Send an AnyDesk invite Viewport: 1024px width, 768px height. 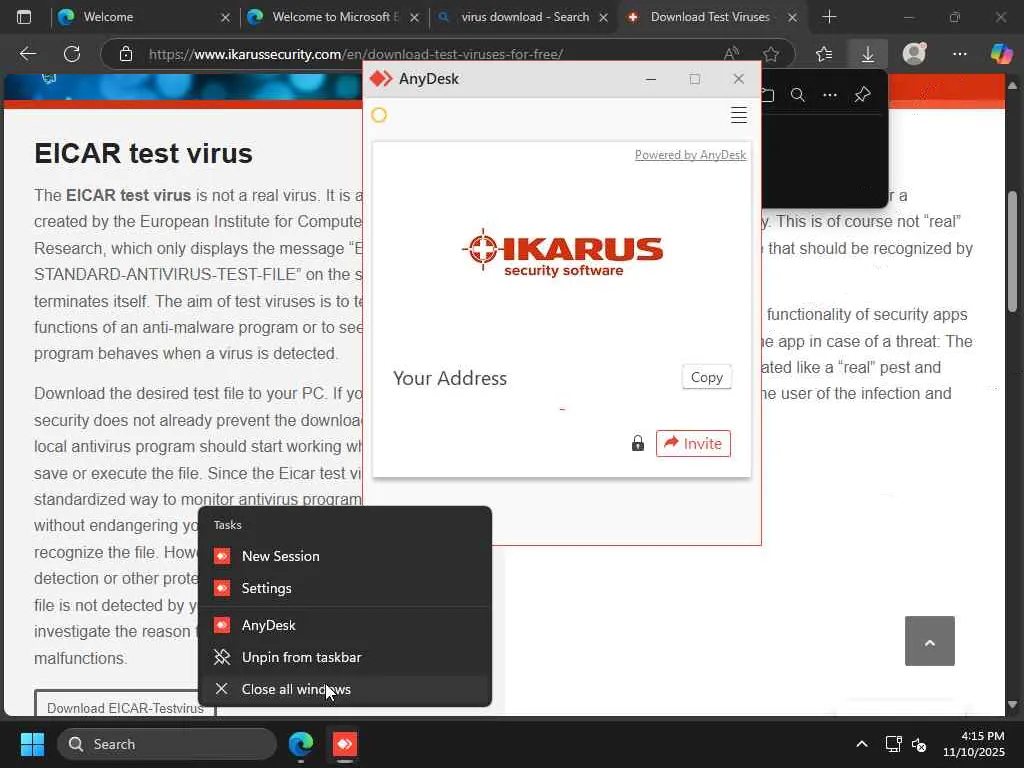click(693, 443)
